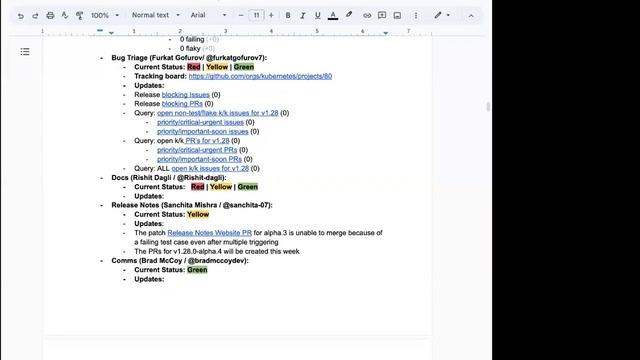The width and height of the screenshot is (640, 360).
Task: Insert a link from the toolbar
Action: click(x=367, y=16)
